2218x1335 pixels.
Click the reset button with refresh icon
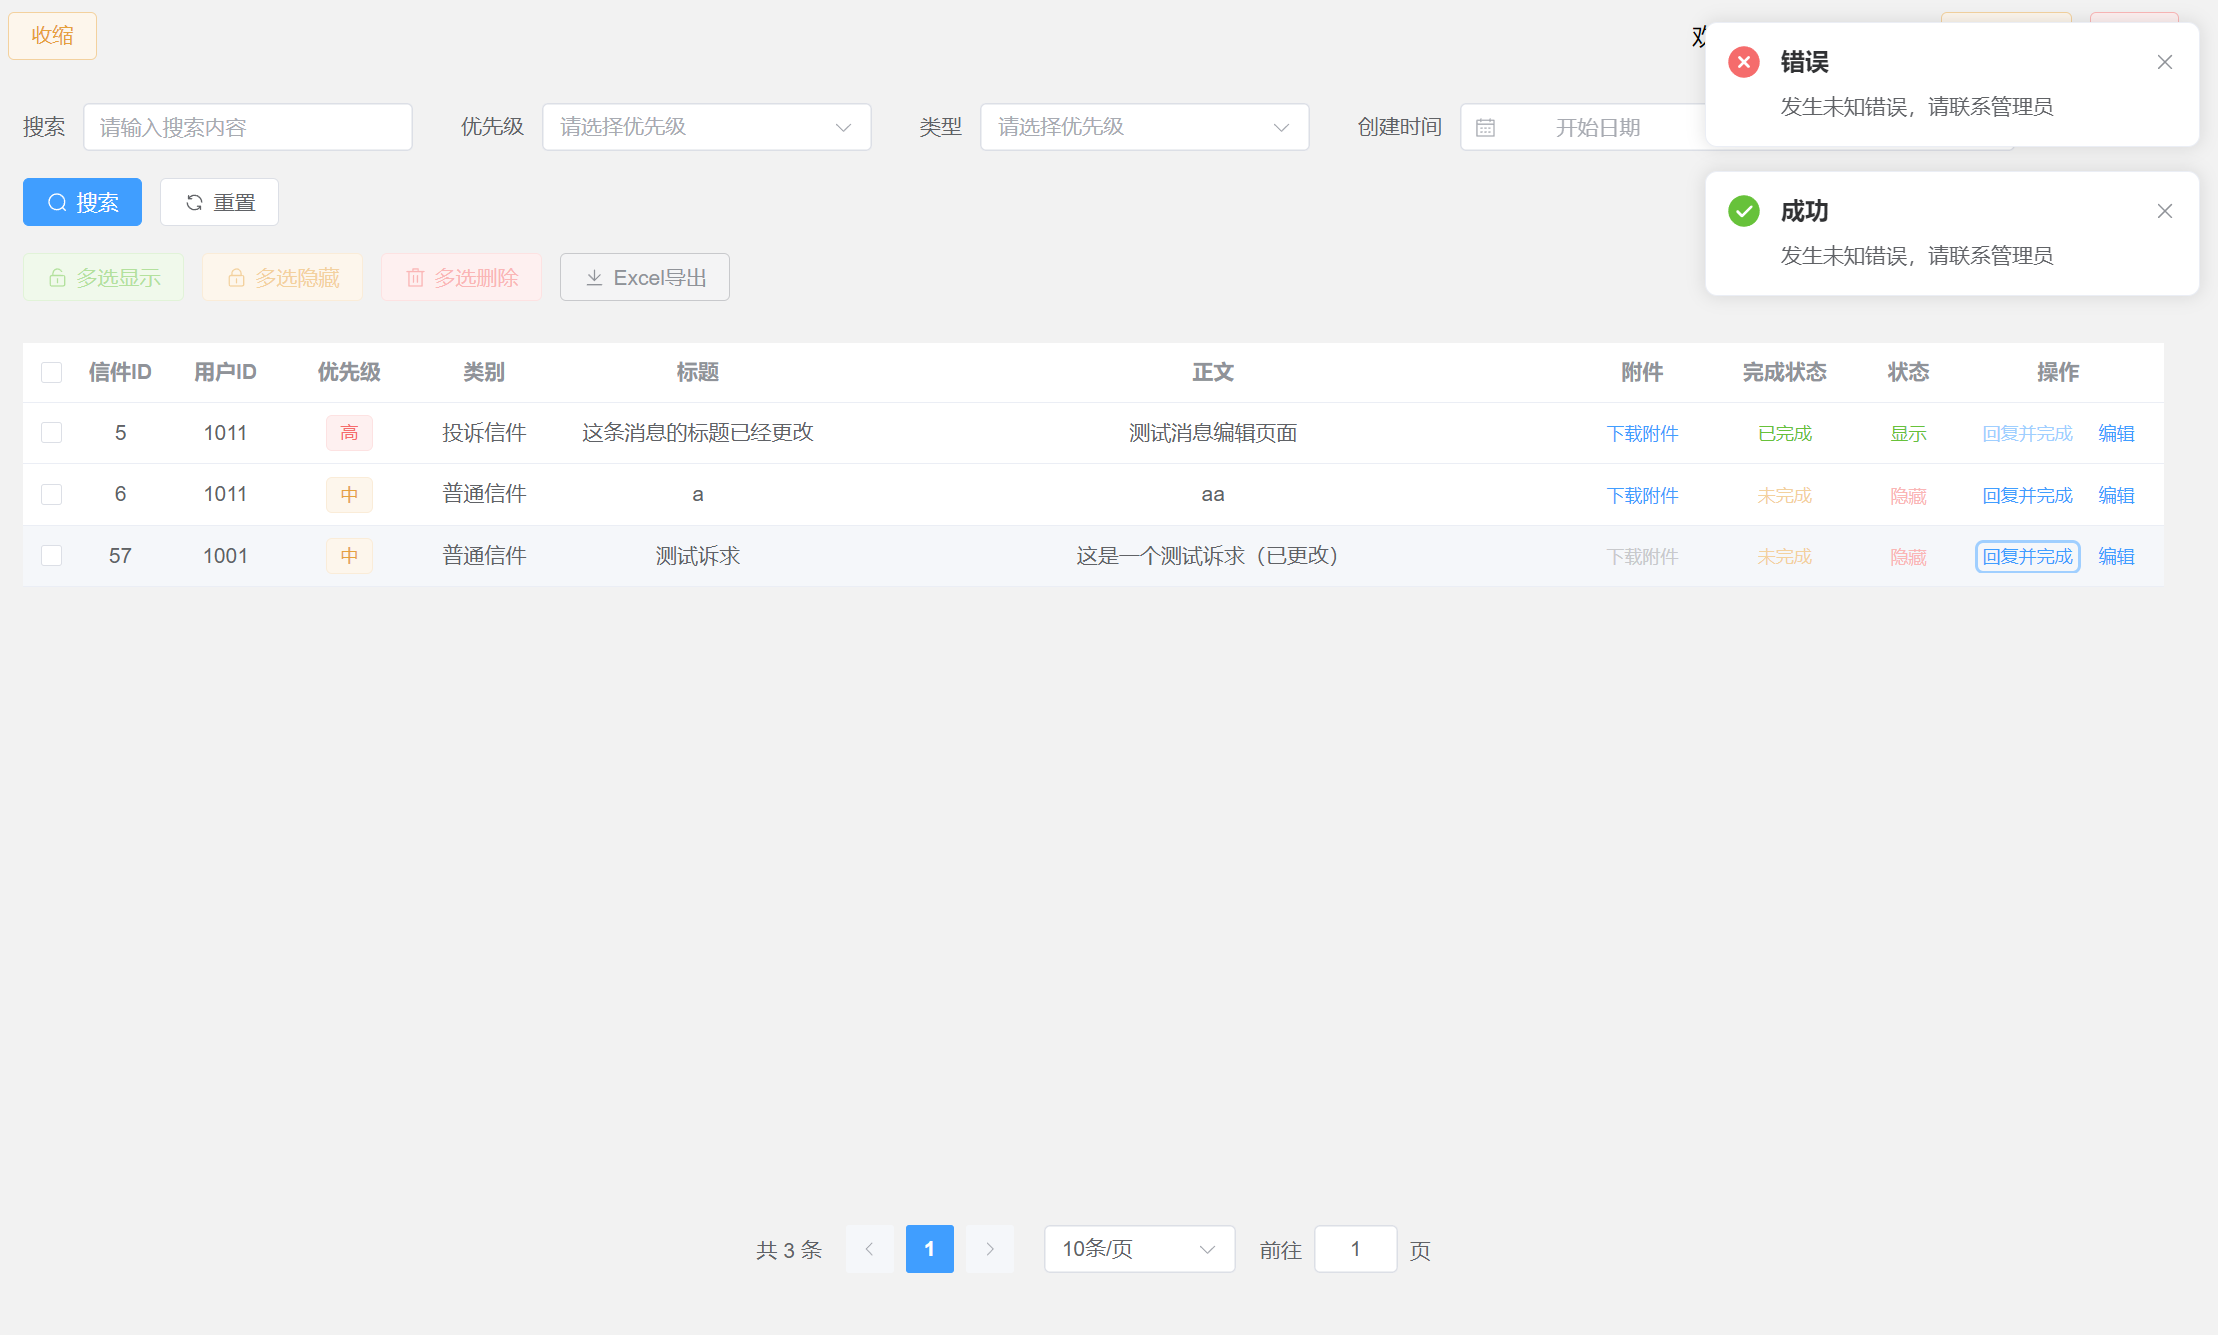[x=219, y=202]
